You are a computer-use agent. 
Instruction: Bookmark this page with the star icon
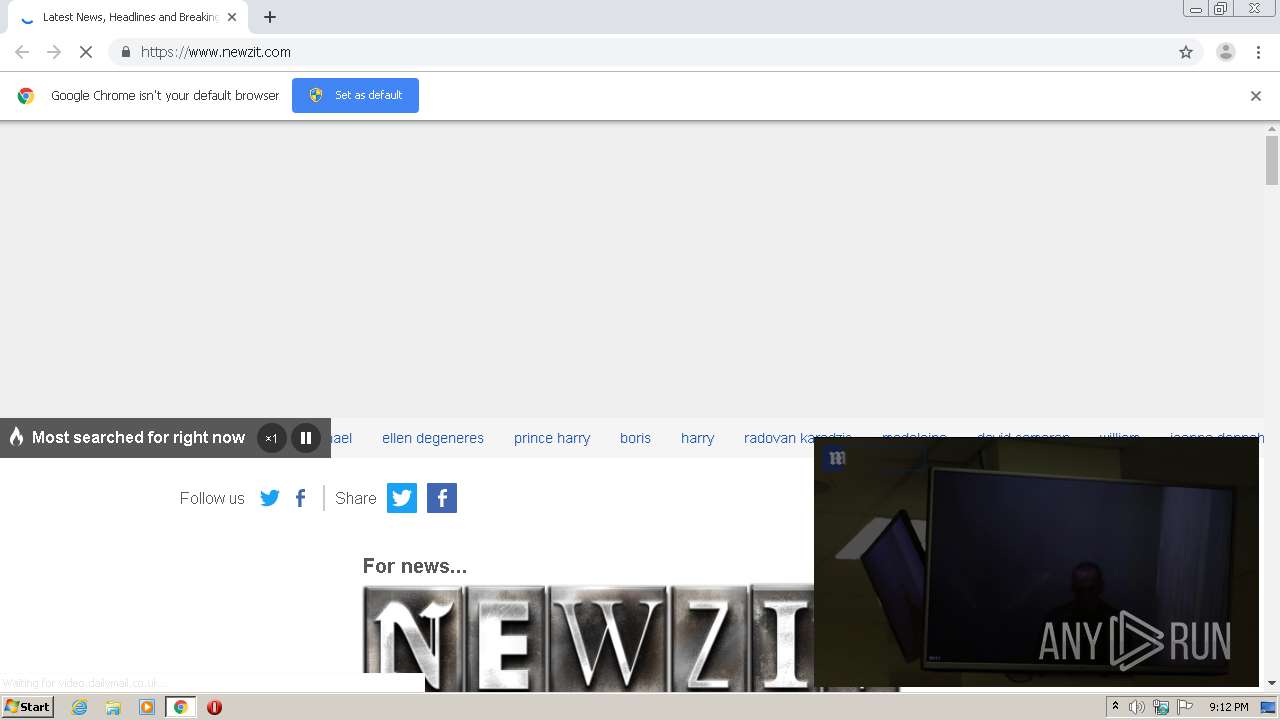coord(1186,52)
